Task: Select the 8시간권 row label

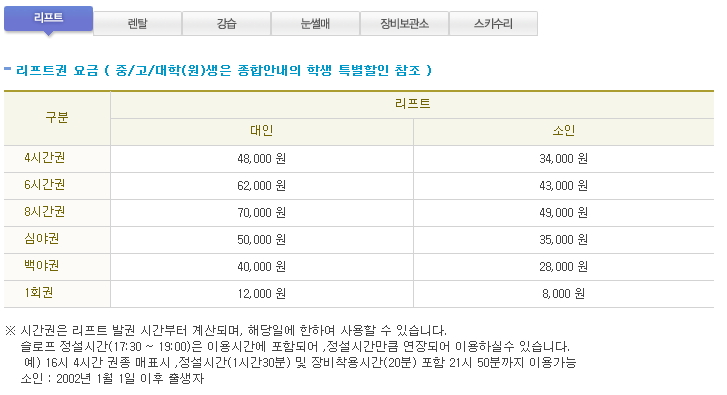Action: pyautogui.click(x=45, y=212)
